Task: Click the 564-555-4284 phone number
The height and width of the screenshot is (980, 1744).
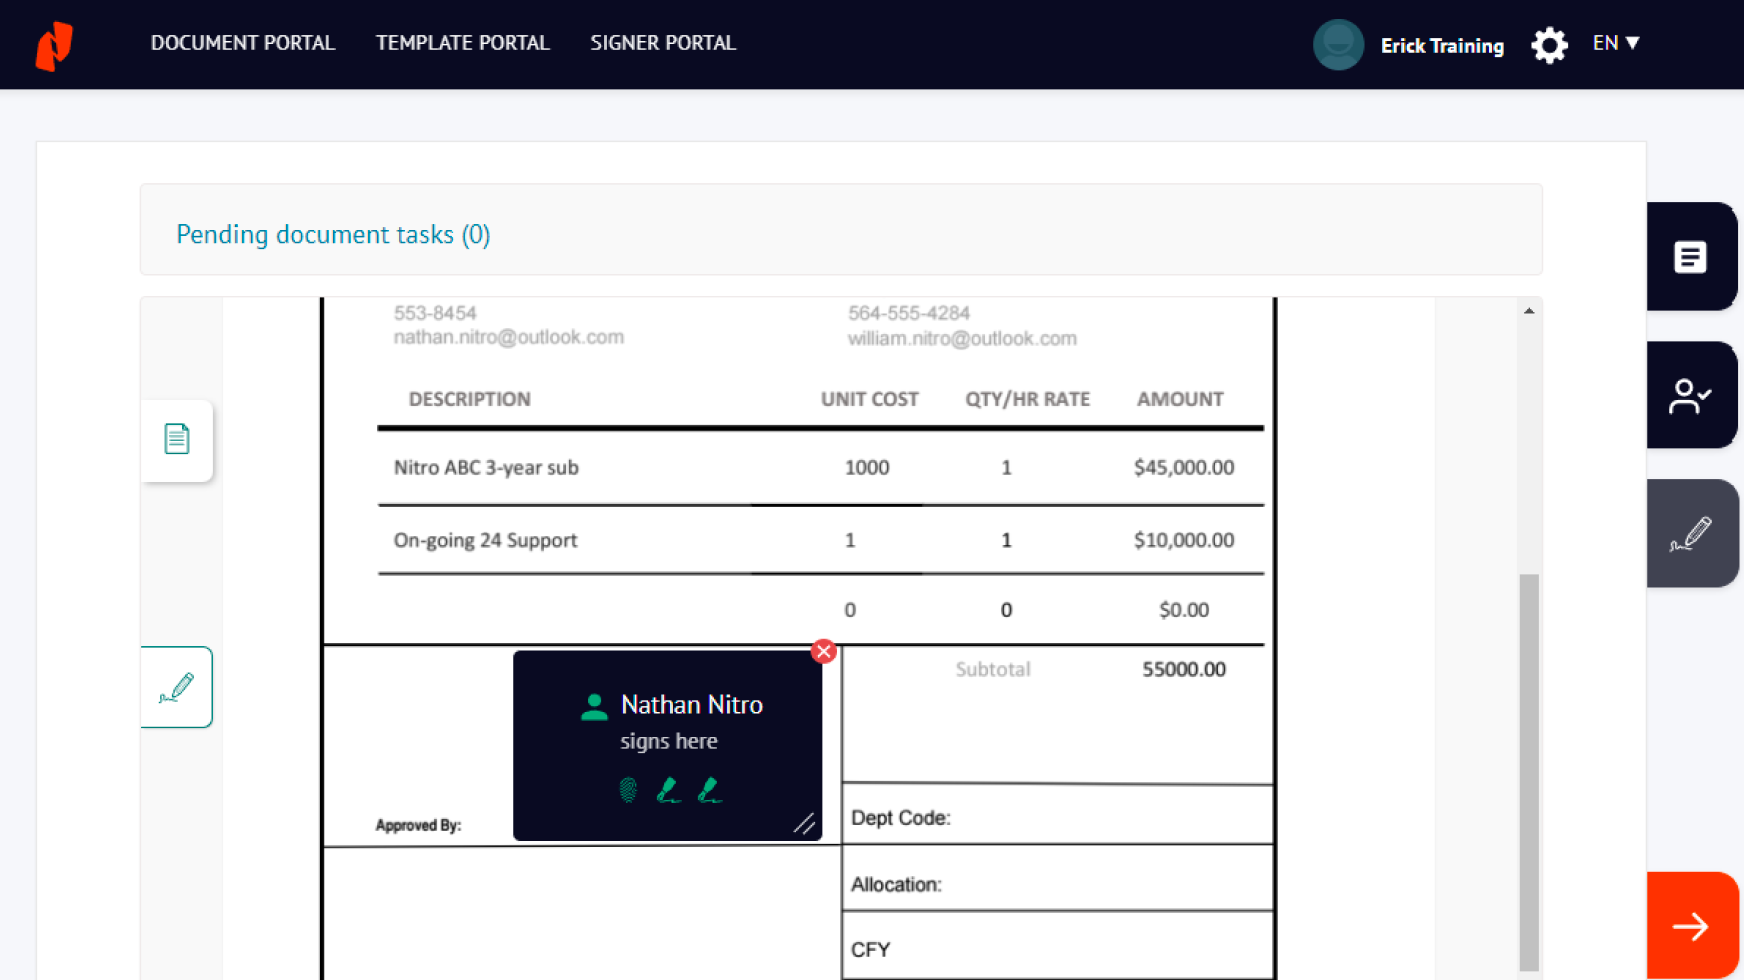Action: click(909, 313)
